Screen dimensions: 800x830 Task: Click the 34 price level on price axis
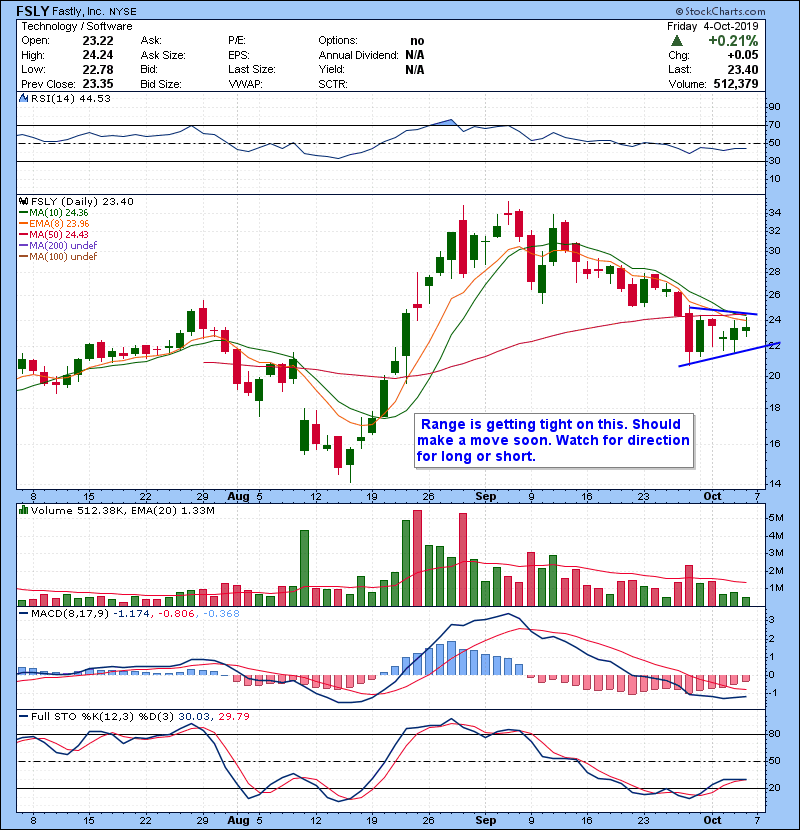[775, 213]
